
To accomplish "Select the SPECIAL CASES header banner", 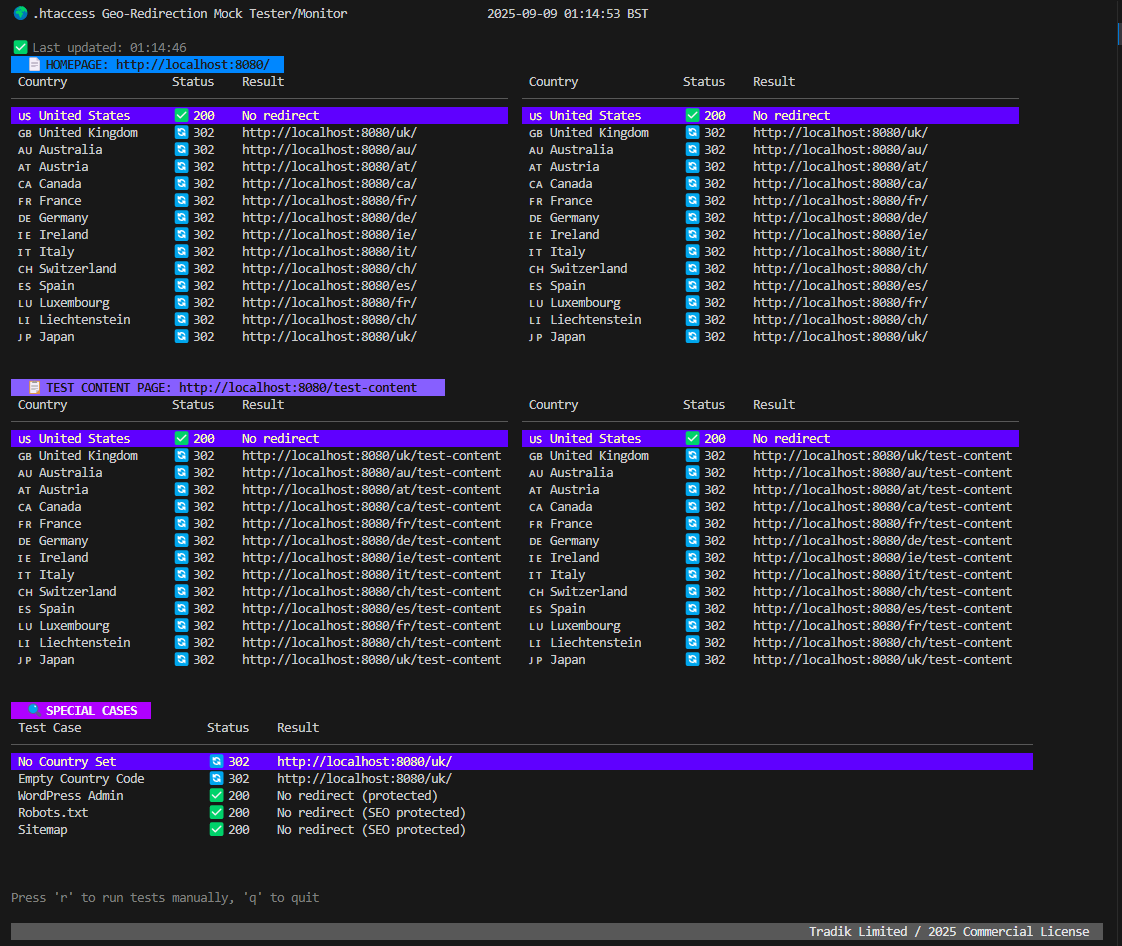I will pos(81,710).
